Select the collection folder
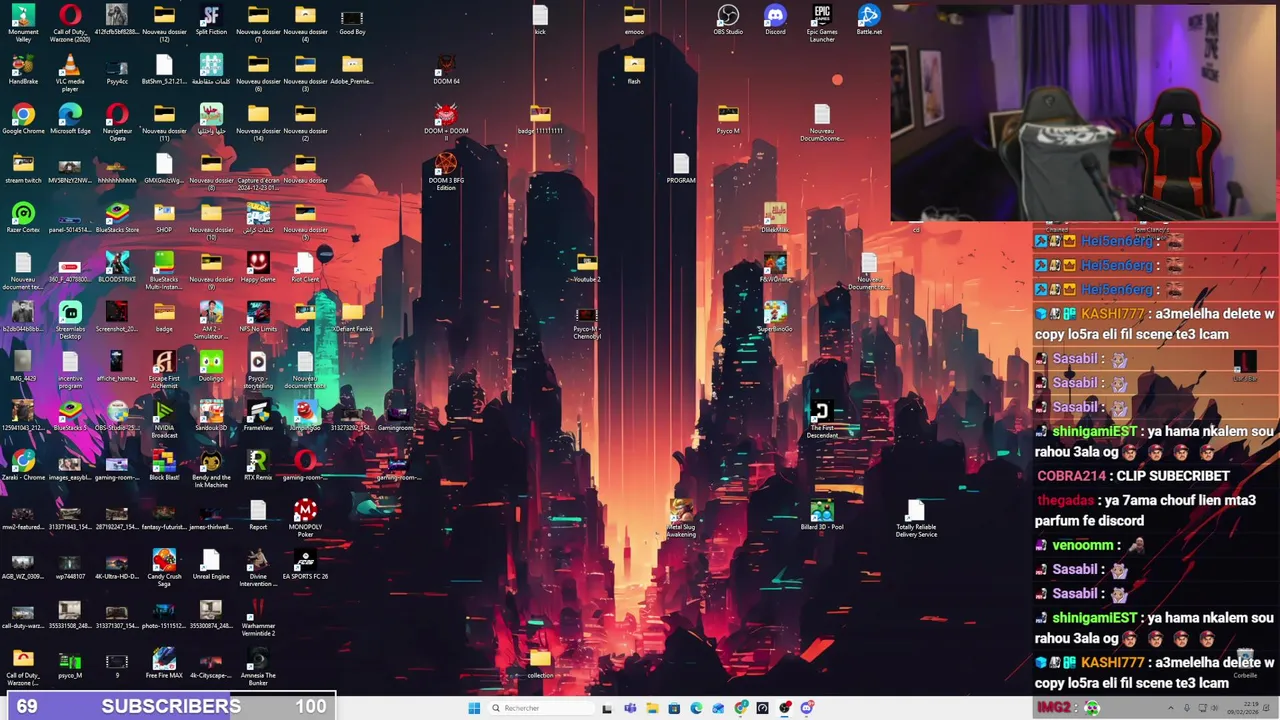 [x=540, y=663]
